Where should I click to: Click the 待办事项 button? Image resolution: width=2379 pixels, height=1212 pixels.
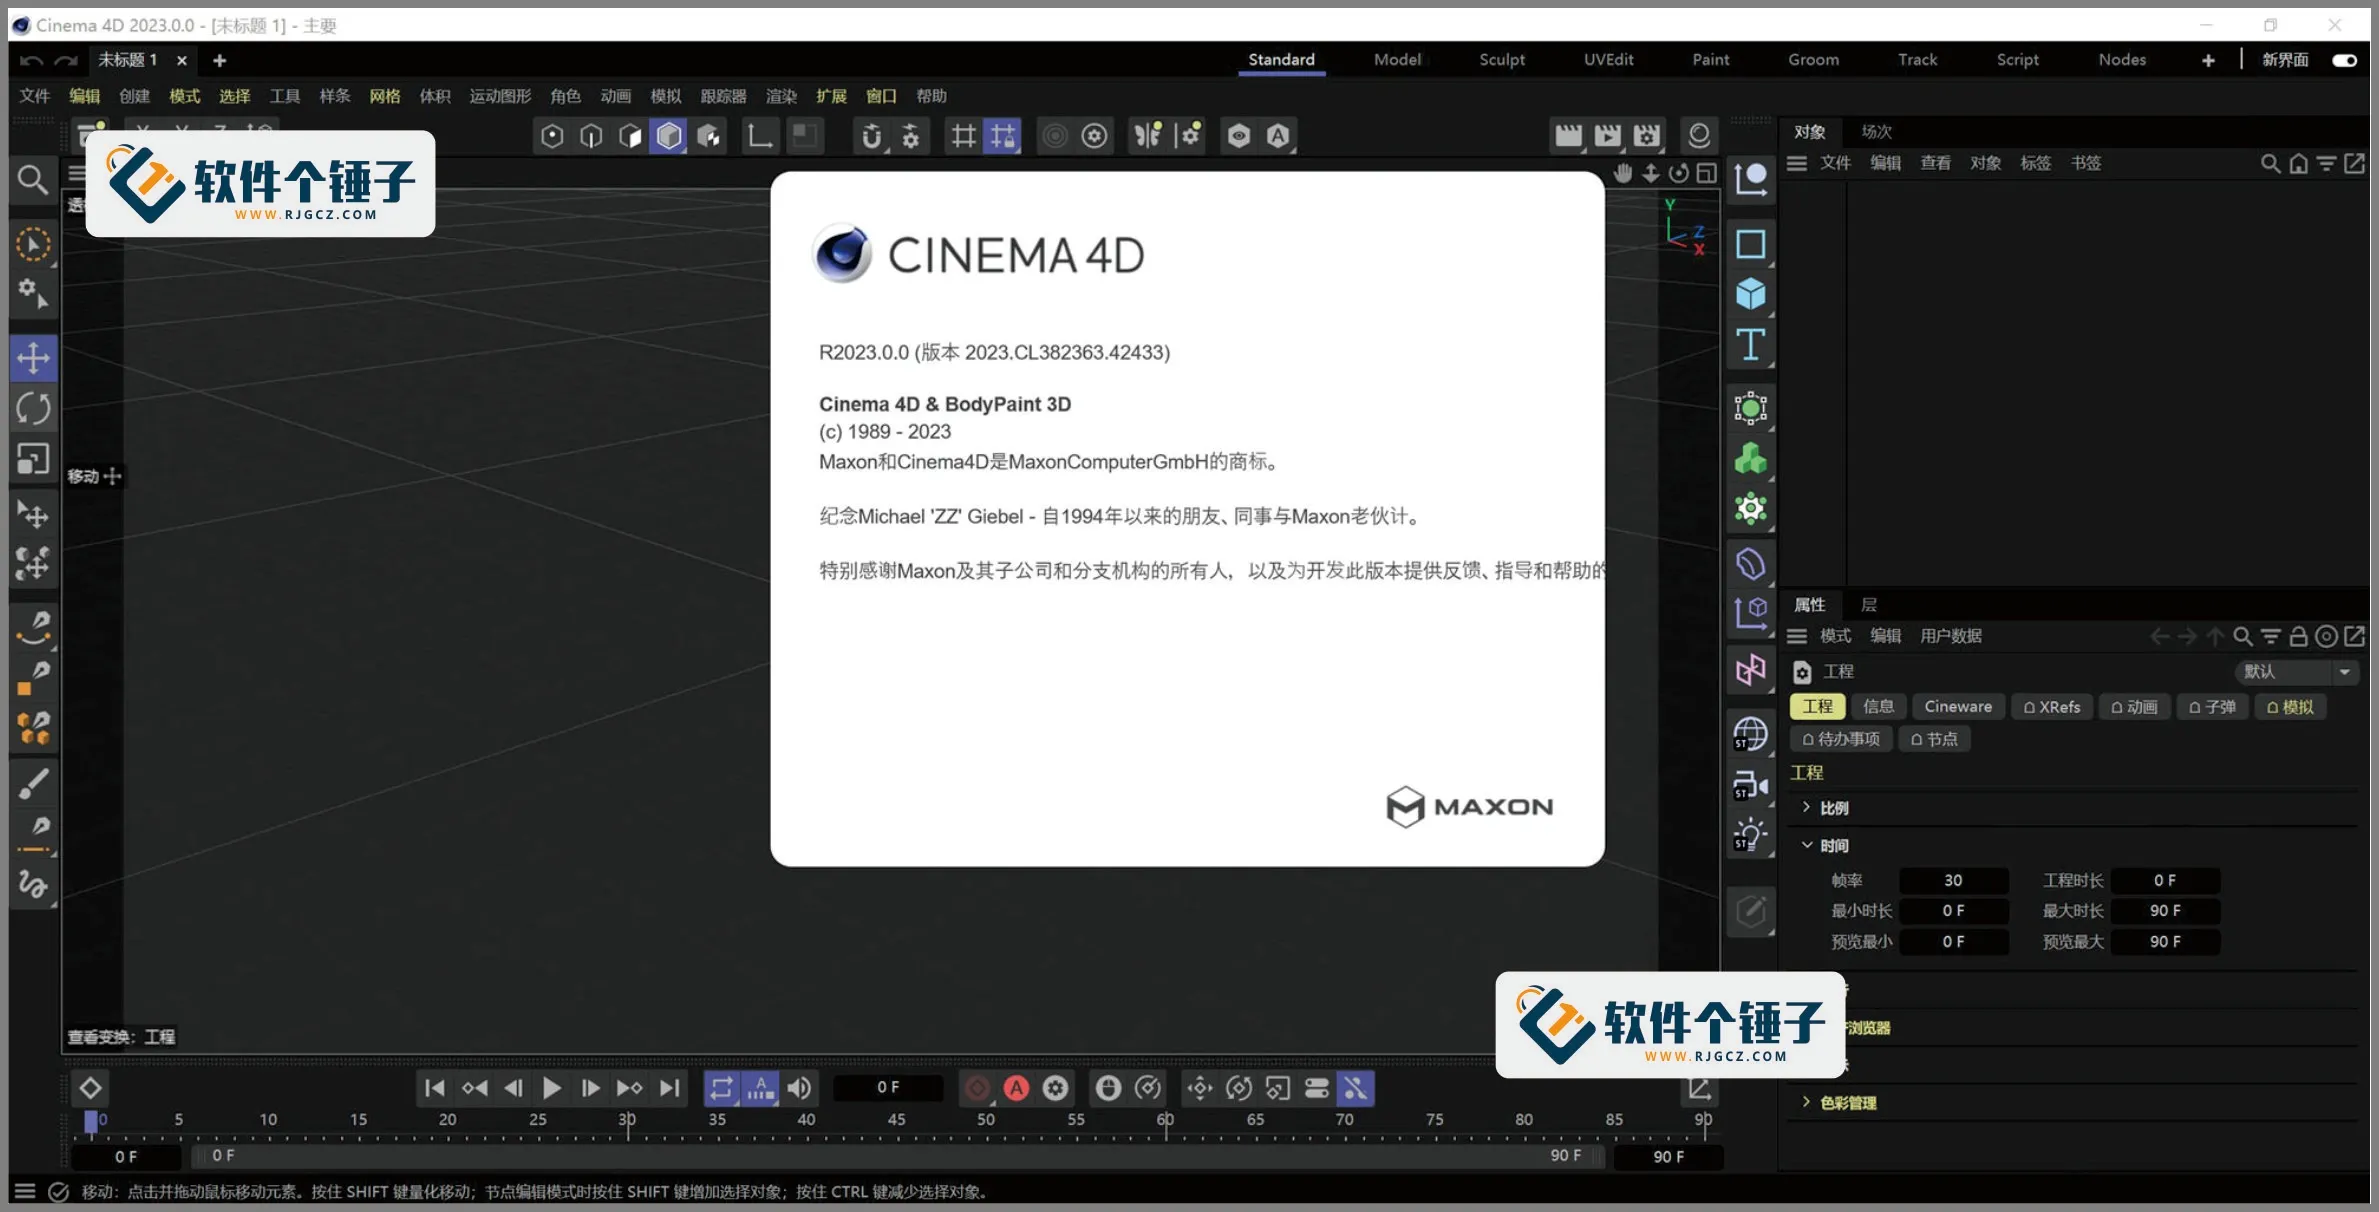(x=1840, y=739)
